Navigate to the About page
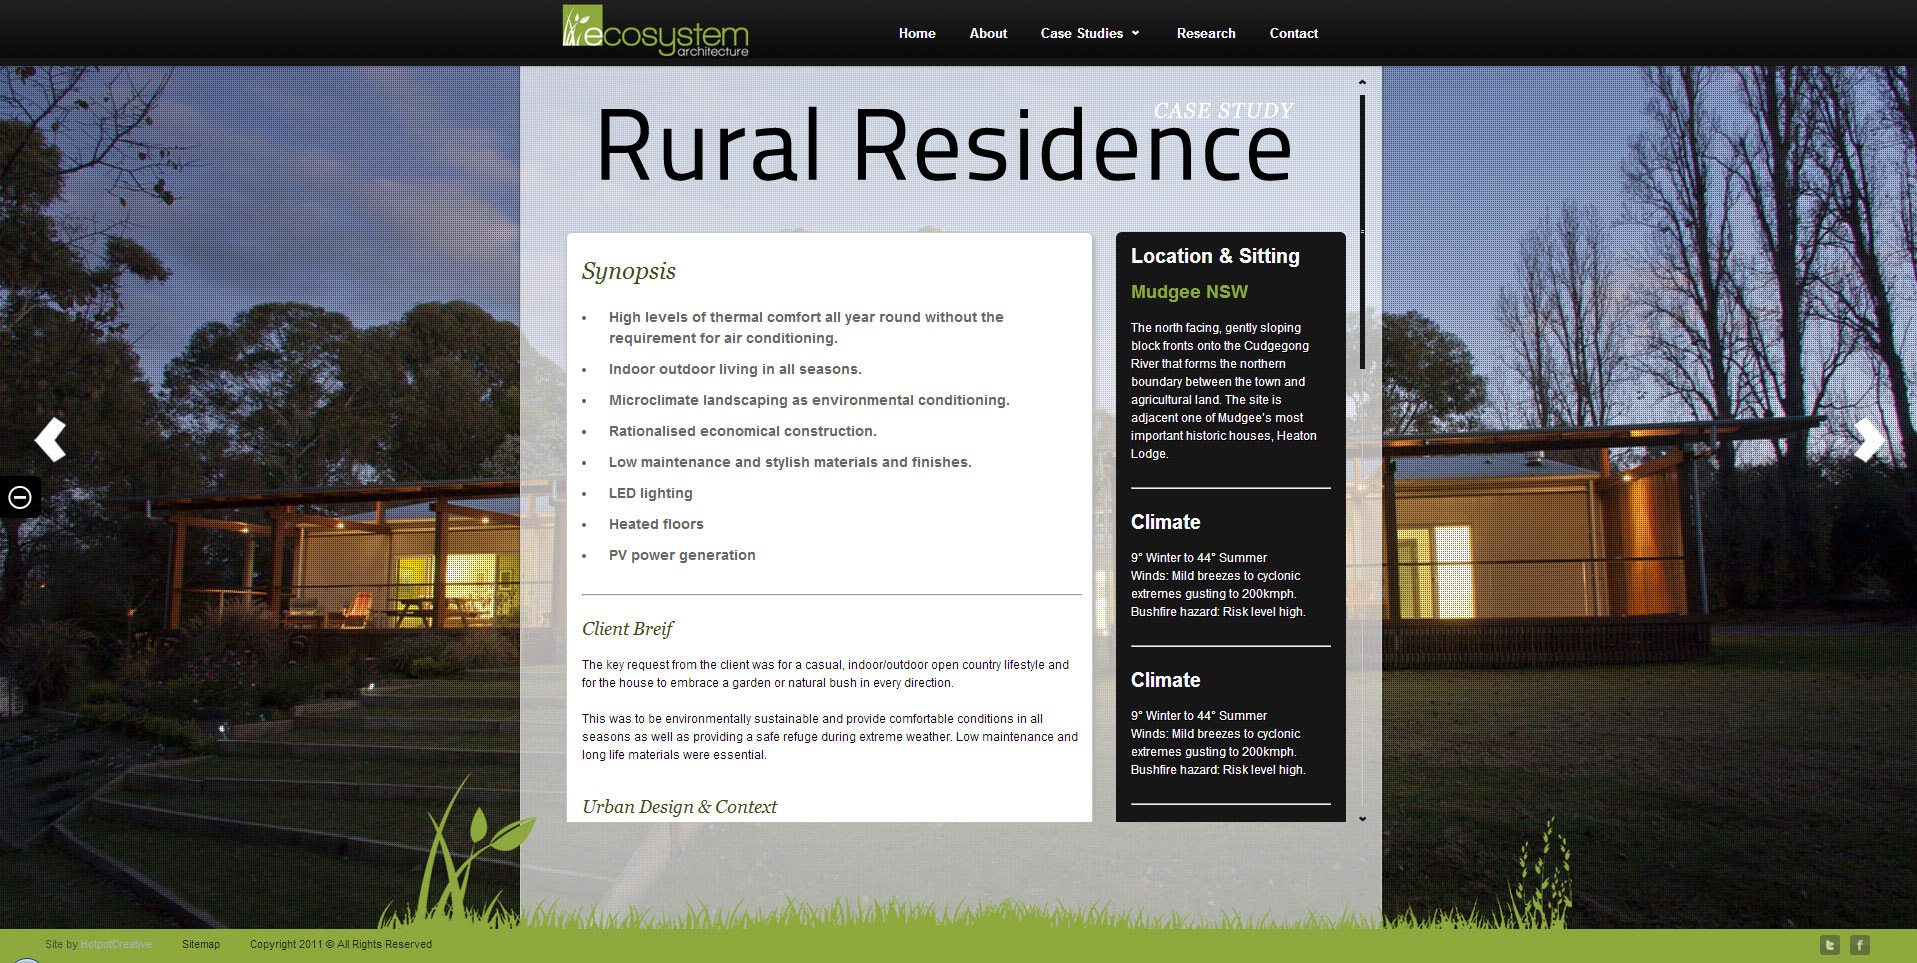Screen dimensions: 1917x963 tap(987, 33)
